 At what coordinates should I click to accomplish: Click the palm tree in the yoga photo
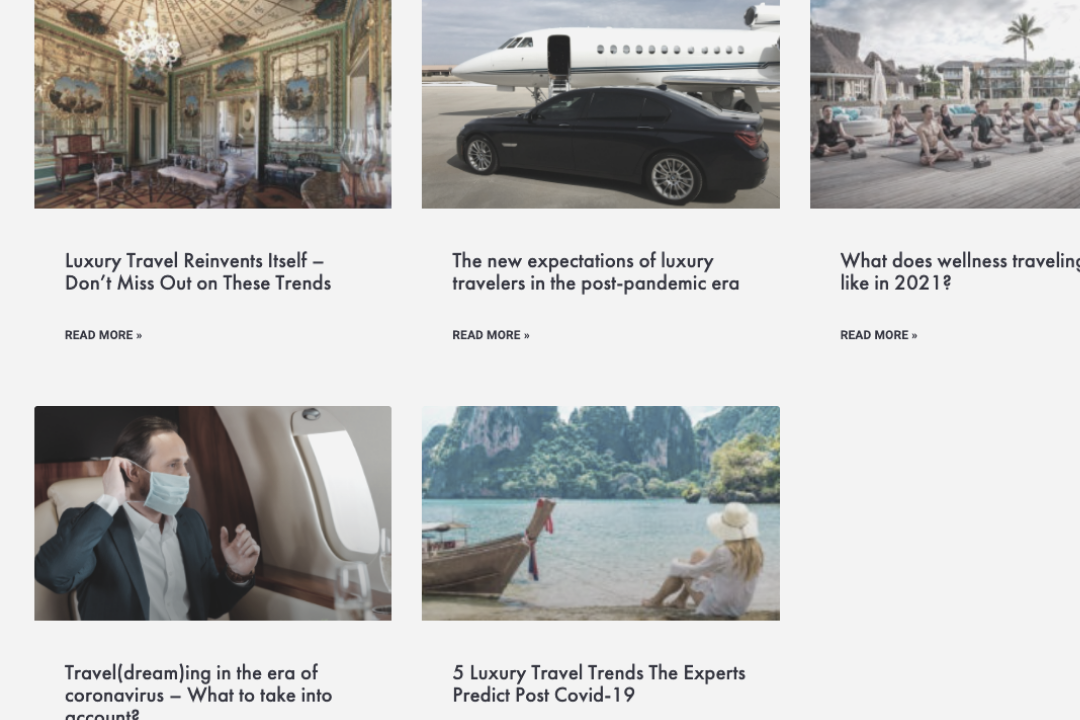(x=1024, y=36)
